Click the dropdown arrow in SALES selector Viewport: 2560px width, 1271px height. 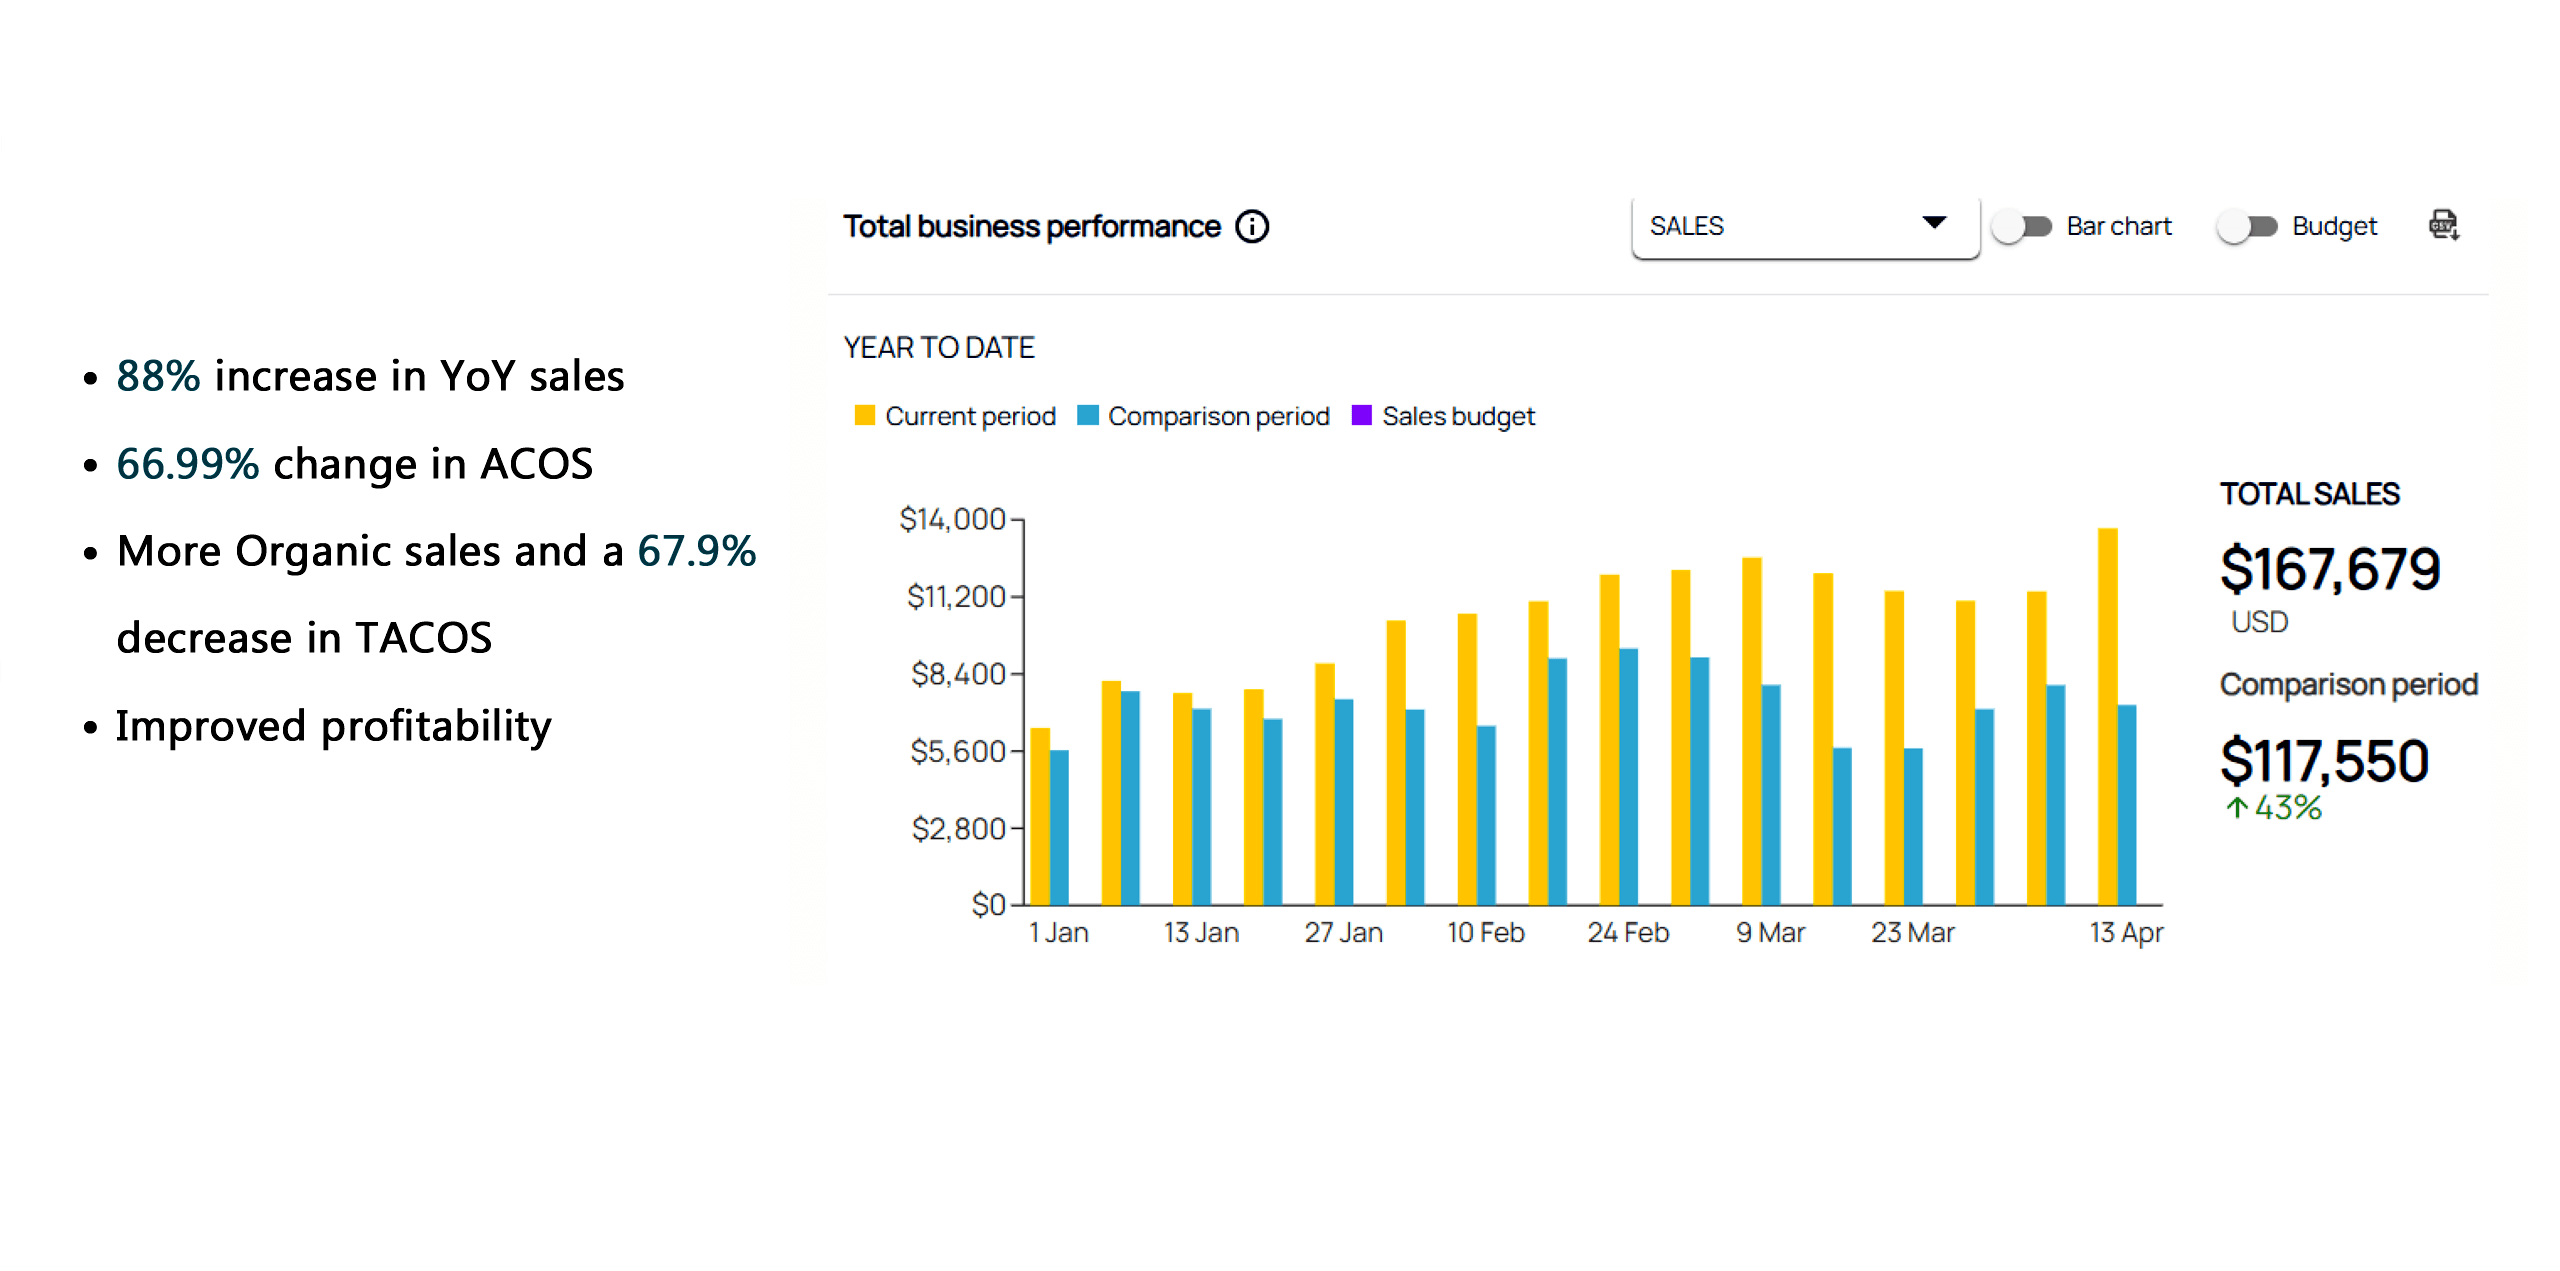[x=1934, y=223]
